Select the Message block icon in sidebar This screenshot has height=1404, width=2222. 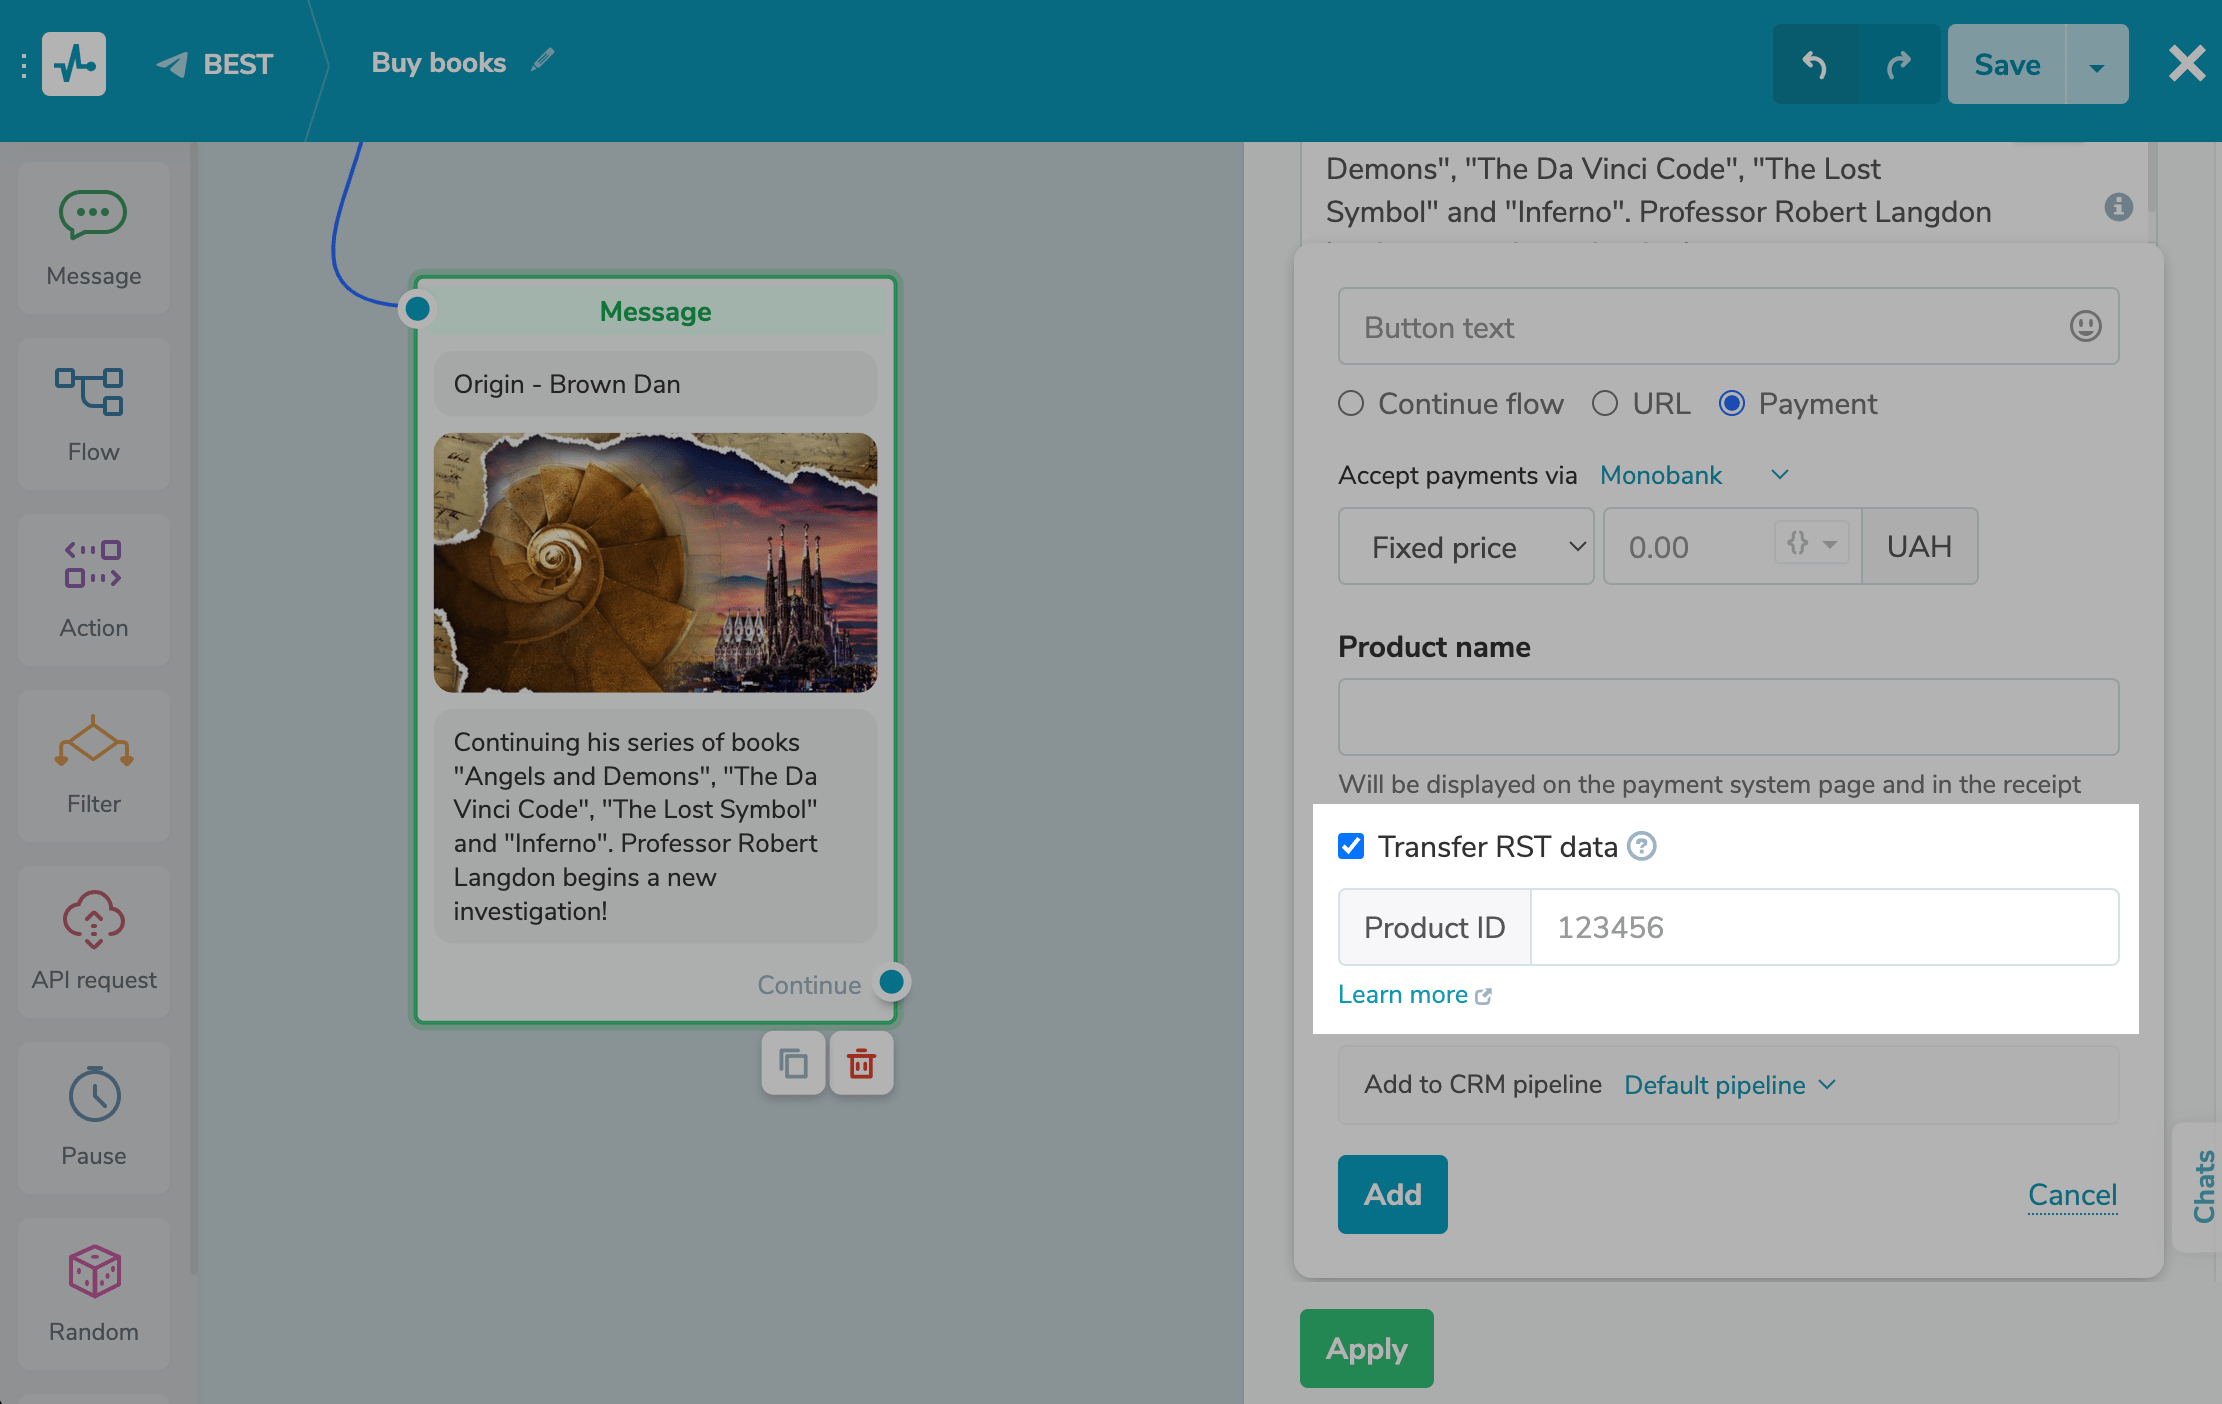(93, 215)
